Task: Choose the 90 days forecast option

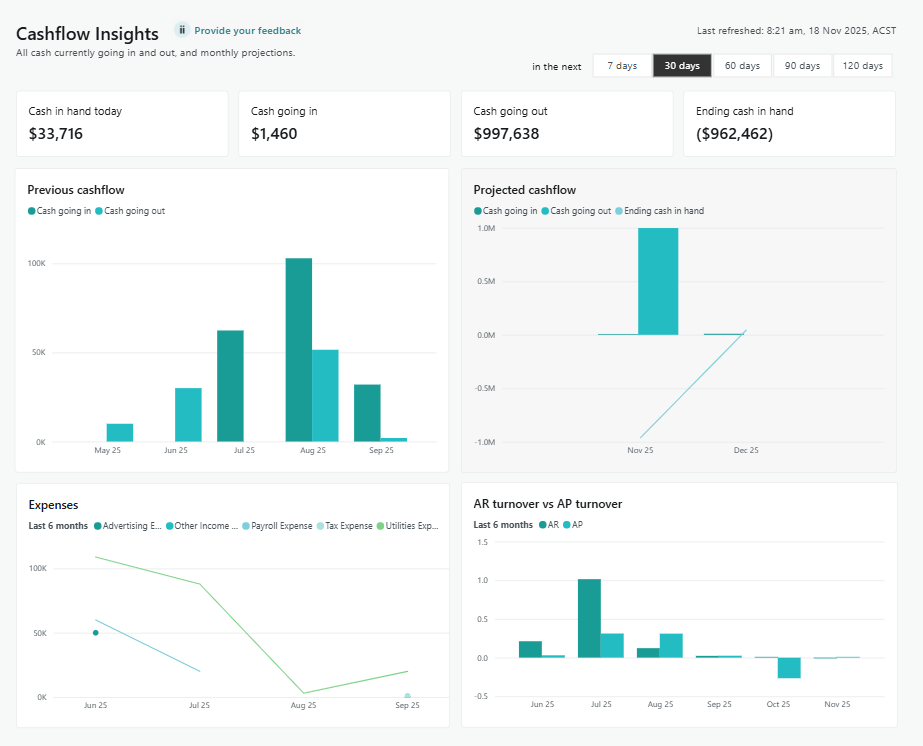Action: [x=802, y=66]
